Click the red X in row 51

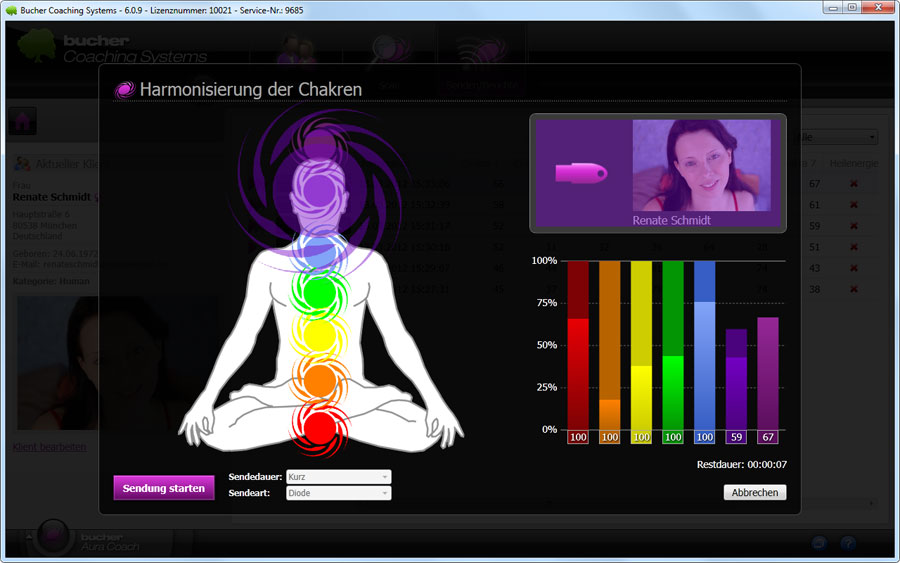(854, 247)
